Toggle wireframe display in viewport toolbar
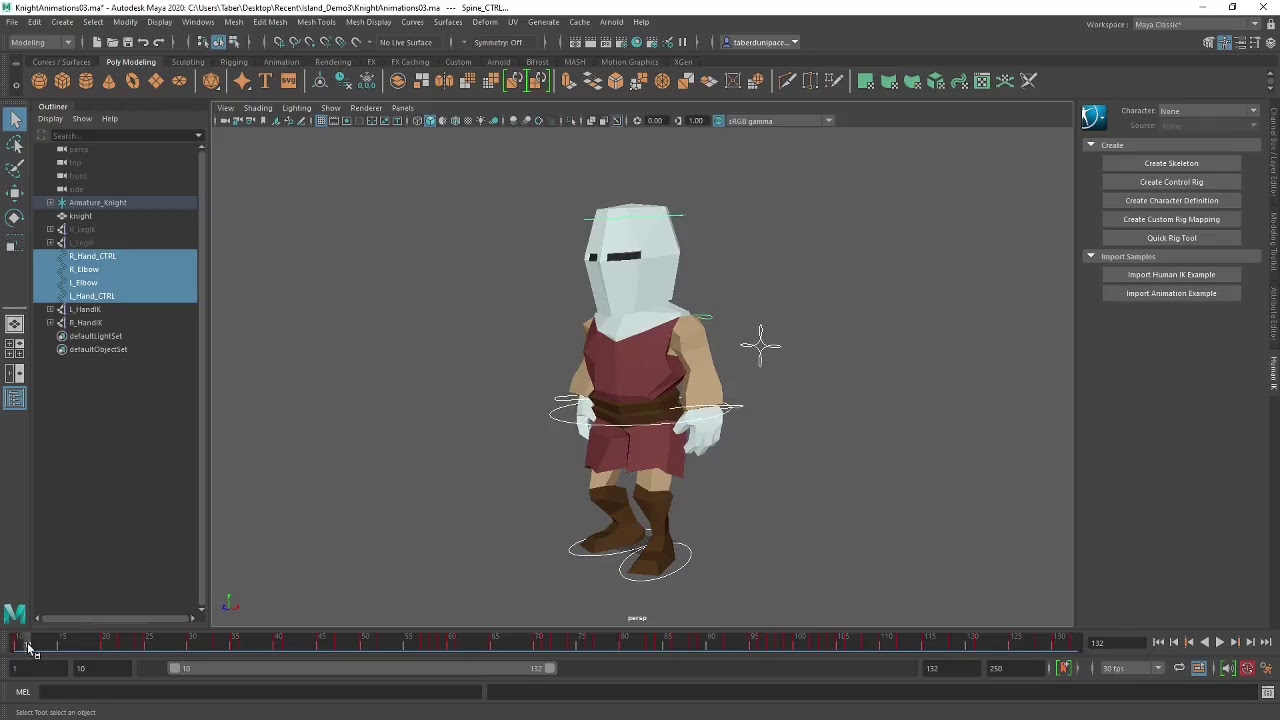This screenshot has width=1280, height=720. click(418, 121)
